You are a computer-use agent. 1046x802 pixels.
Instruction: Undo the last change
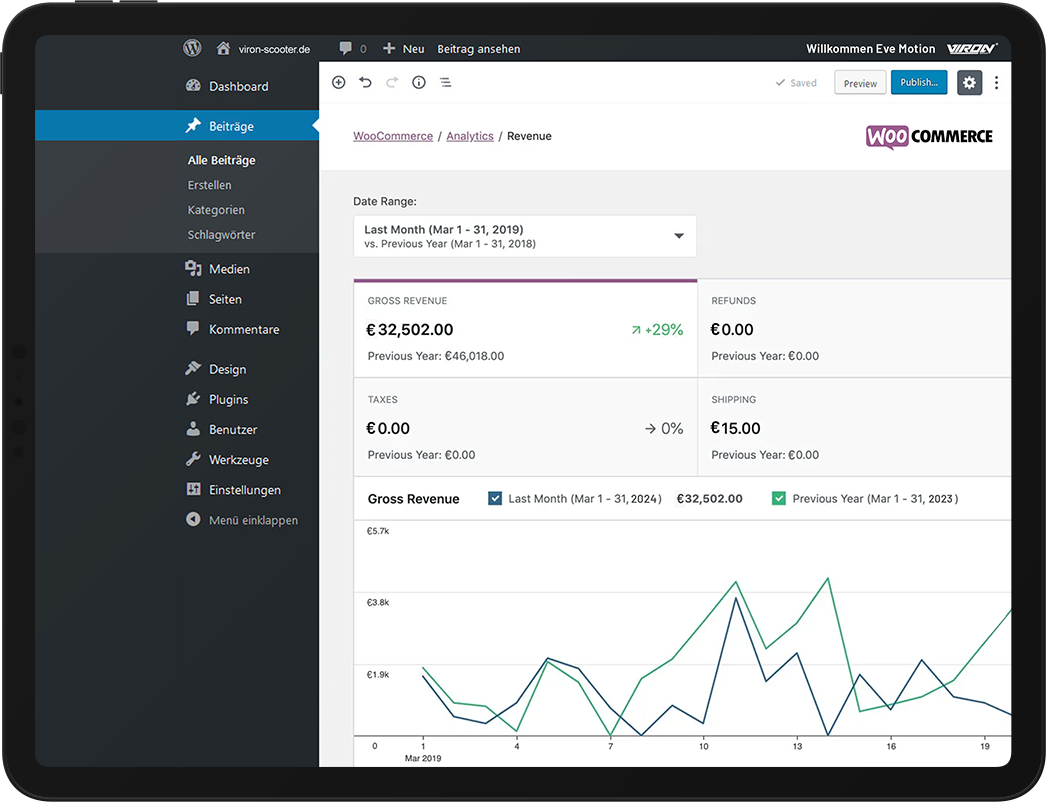[366, 82]
